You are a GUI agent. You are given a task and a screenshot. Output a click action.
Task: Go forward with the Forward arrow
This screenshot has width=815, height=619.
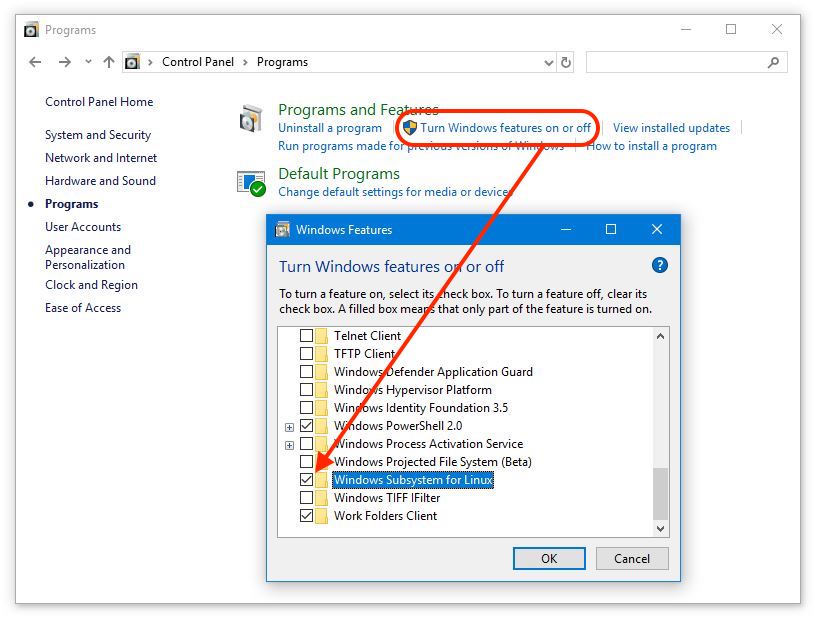64,62
